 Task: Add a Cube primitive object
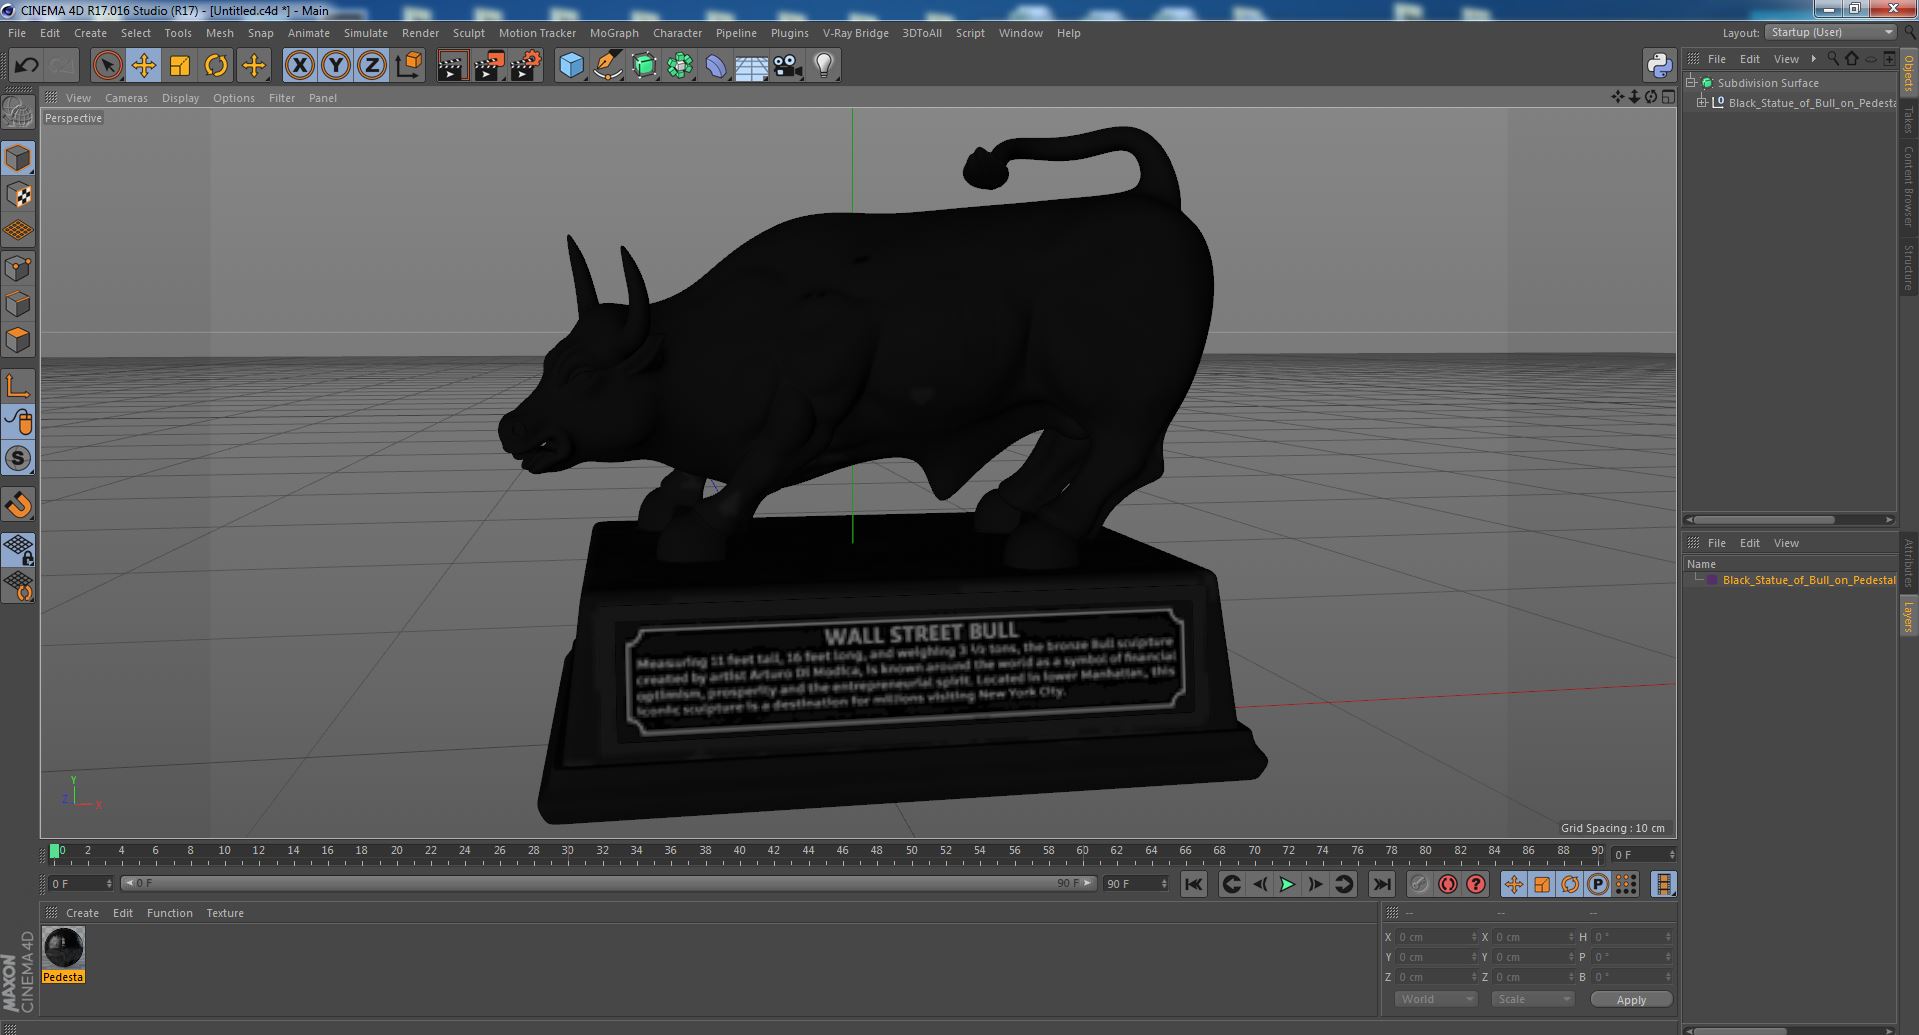tap(571, 66)
